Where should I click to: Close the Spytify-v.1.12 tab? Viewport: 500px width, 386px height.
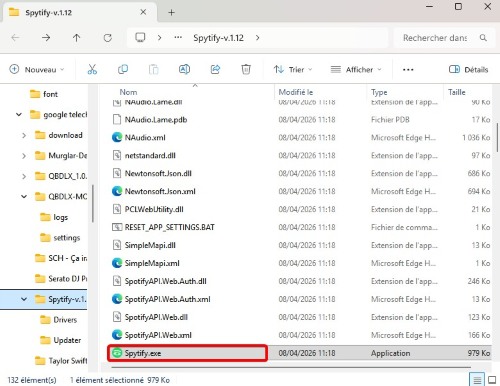tap(143, 12)
